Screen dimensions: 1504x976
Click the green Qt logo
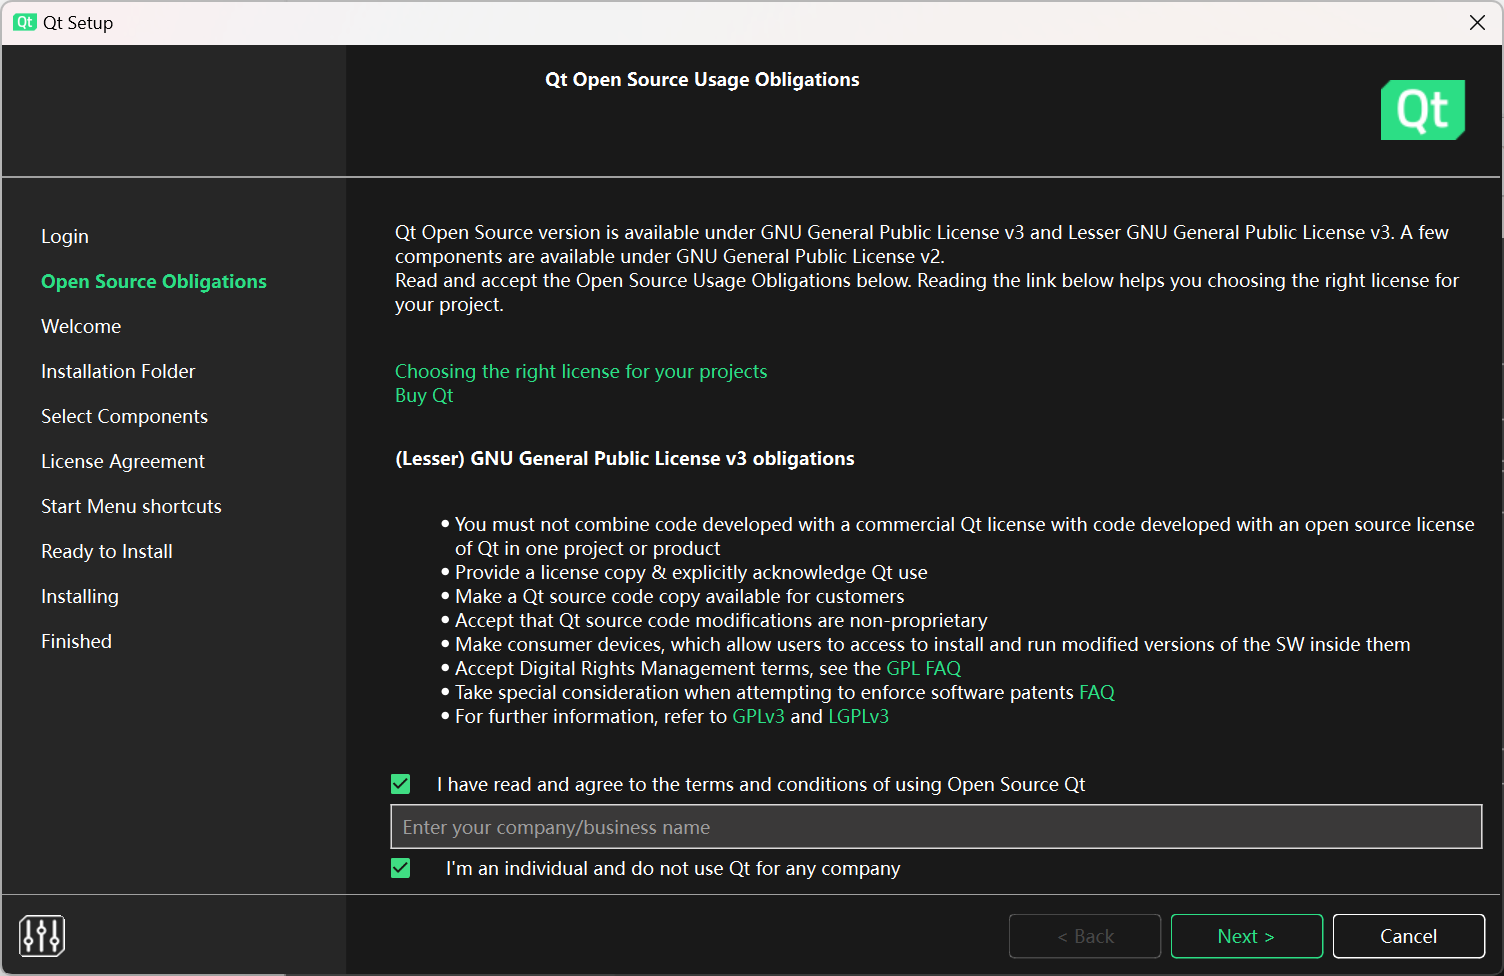coord(1422,110)
